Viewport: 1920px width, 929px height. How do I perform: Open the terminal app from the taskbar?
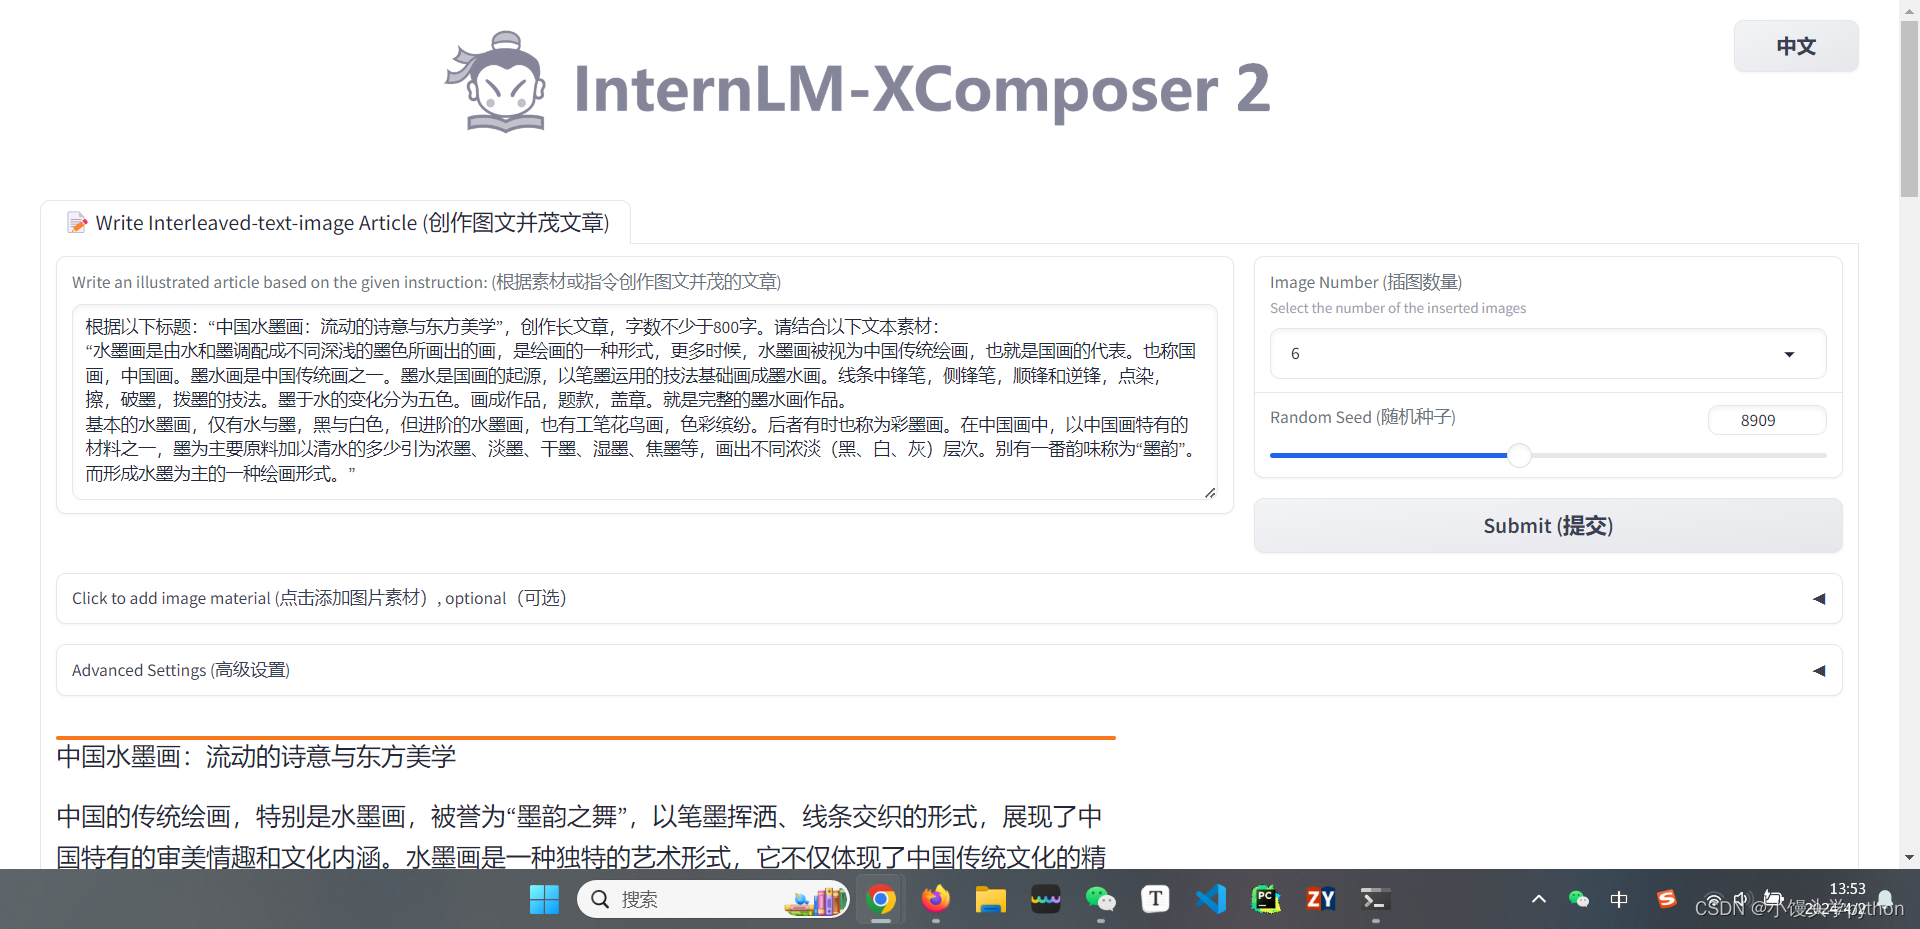click(1376, 899)
